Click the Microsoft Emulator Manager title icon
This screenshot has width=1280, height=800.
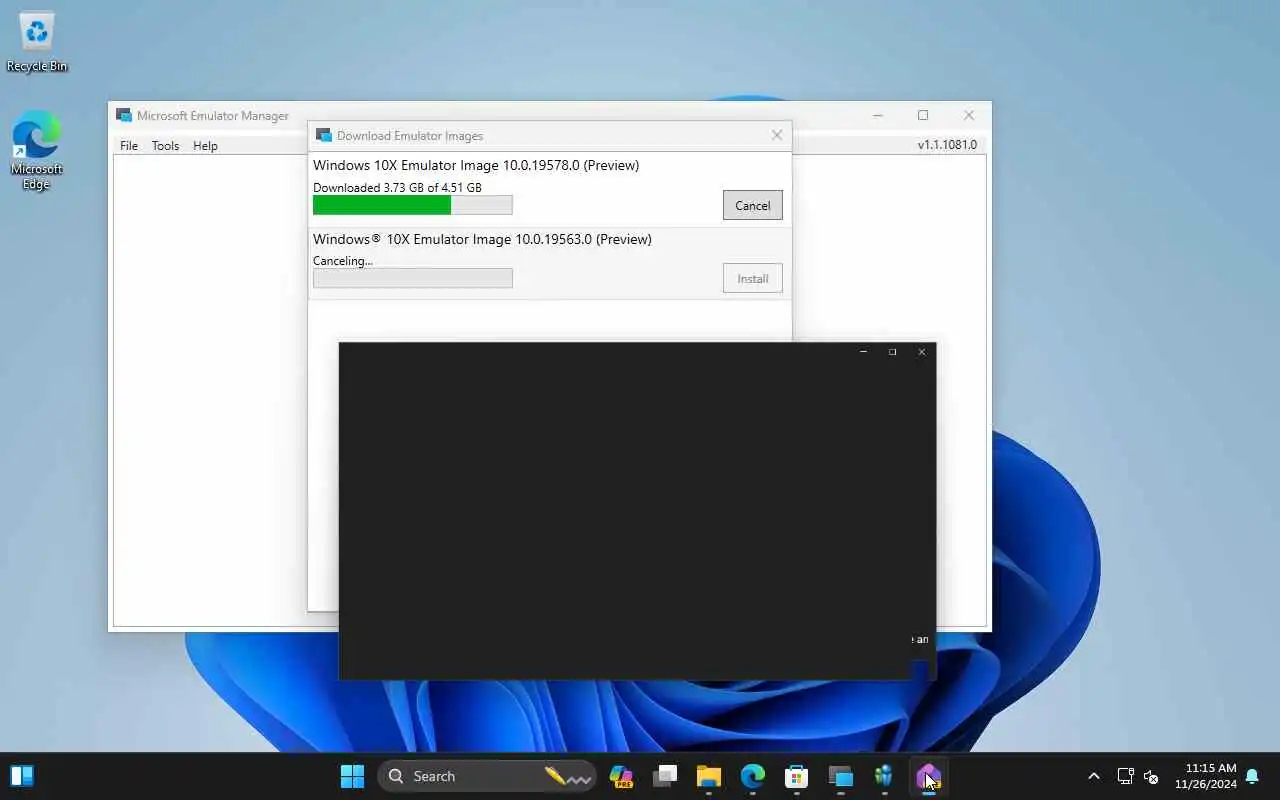(x=124, y=115)
